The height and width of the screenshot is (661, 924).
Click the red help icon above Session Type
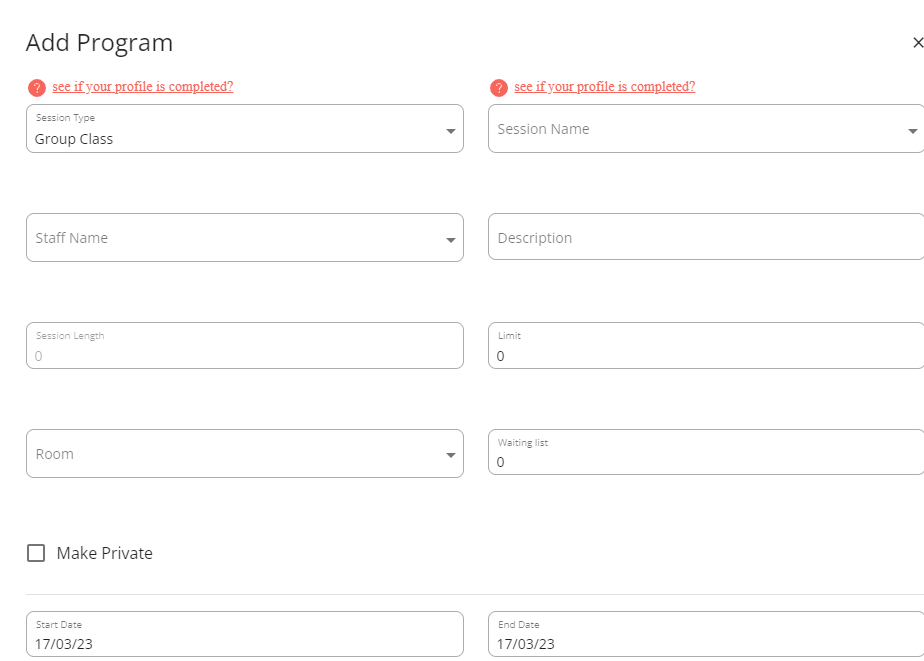[37, 88]
